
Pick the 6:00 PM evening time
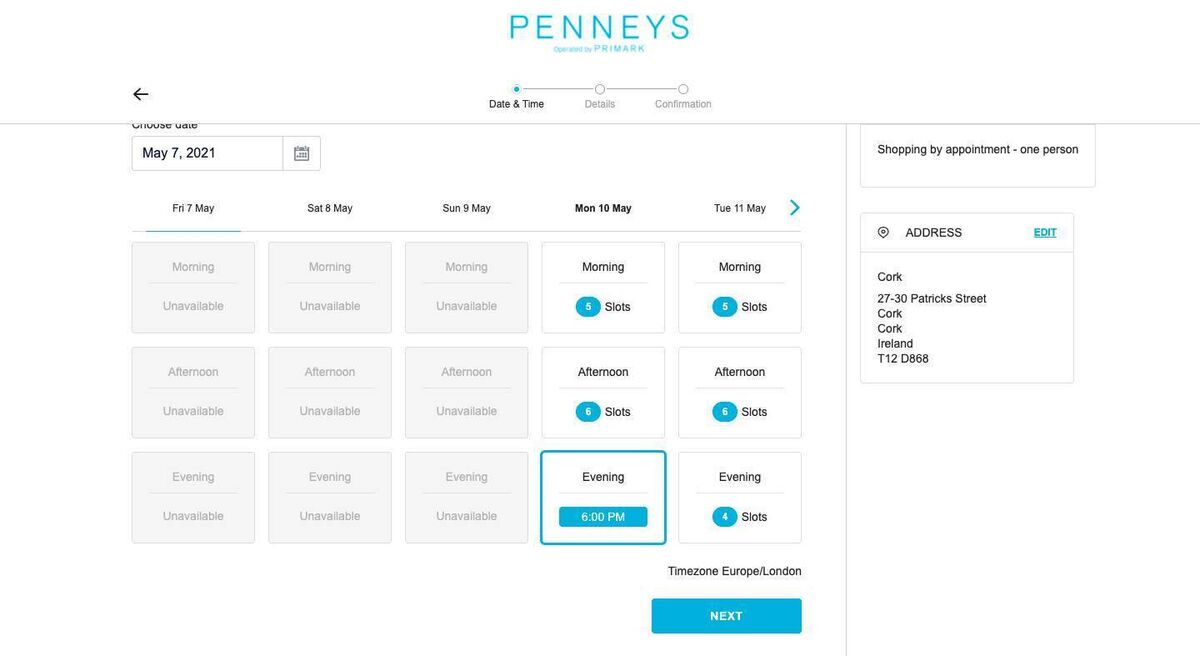click(603, 517)
